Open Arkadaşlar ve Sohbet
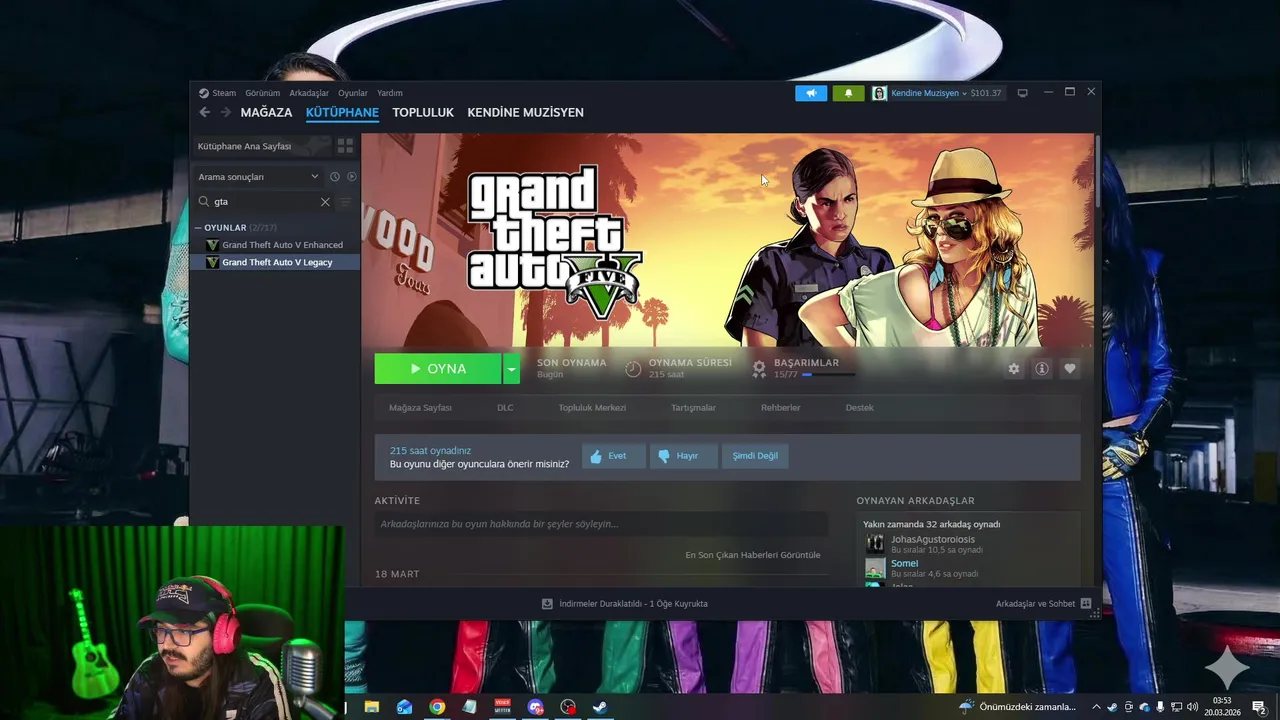Screen dimensions: 1280x720 1043,604
